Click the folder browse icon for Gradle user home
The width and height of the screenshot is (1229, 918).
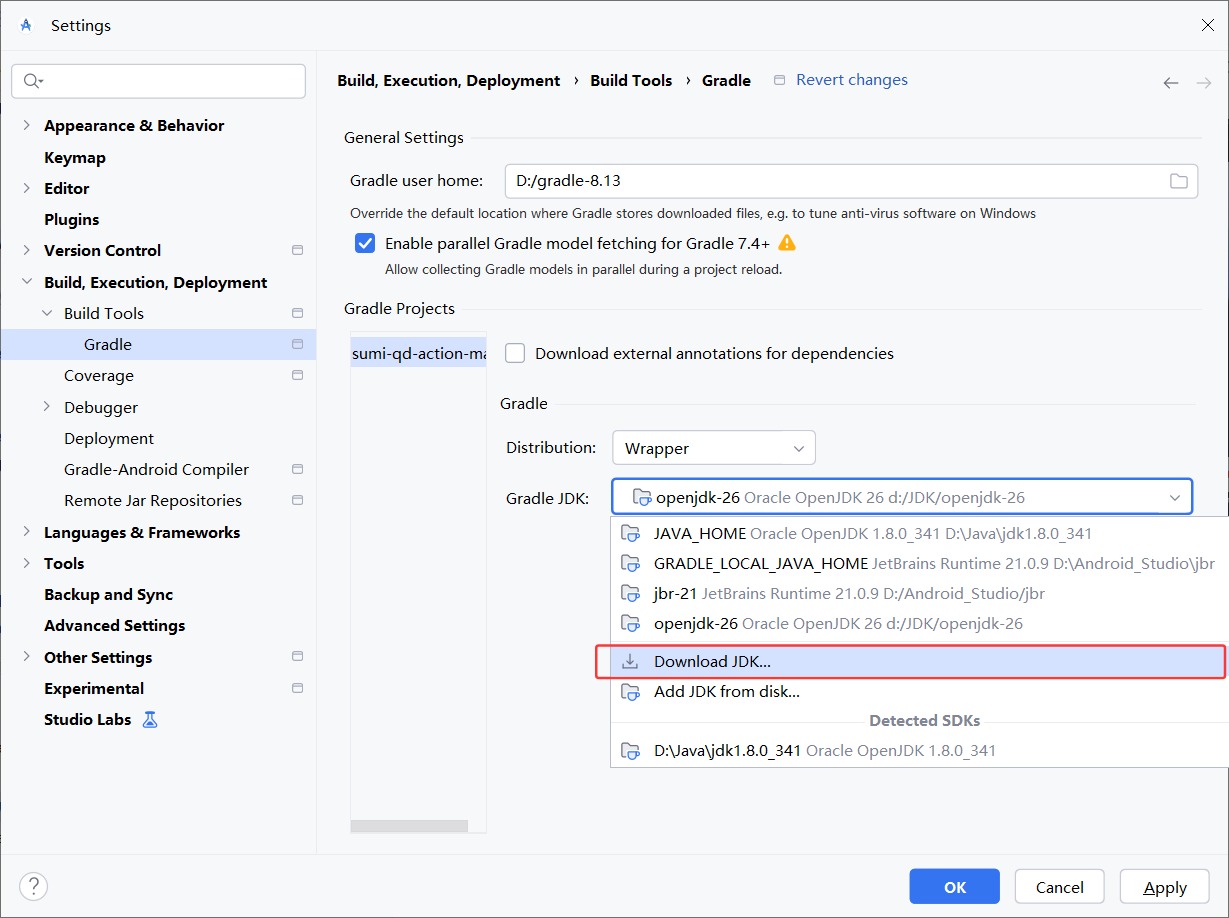(1179, 181)
